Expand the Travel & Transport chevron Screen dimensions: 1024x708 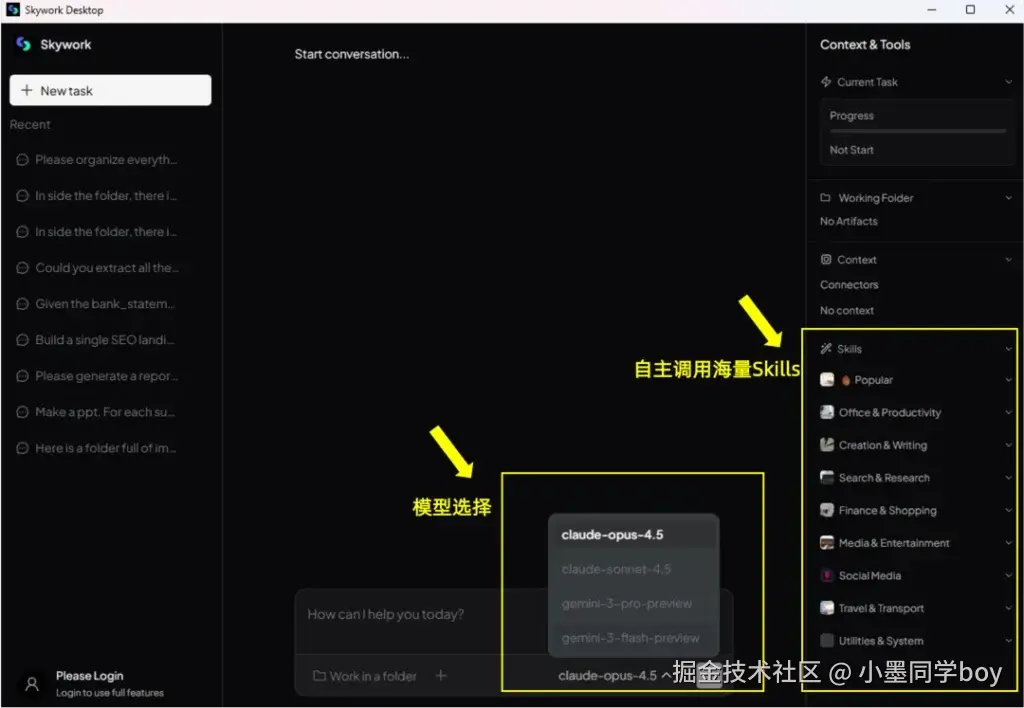point(1008,608)
